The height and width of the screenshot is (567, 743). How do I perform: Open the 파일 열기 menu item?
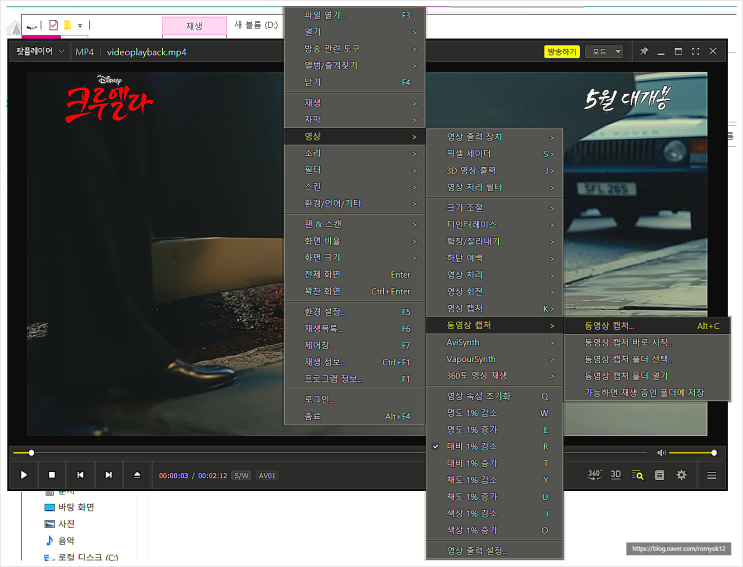coord(354,15)
